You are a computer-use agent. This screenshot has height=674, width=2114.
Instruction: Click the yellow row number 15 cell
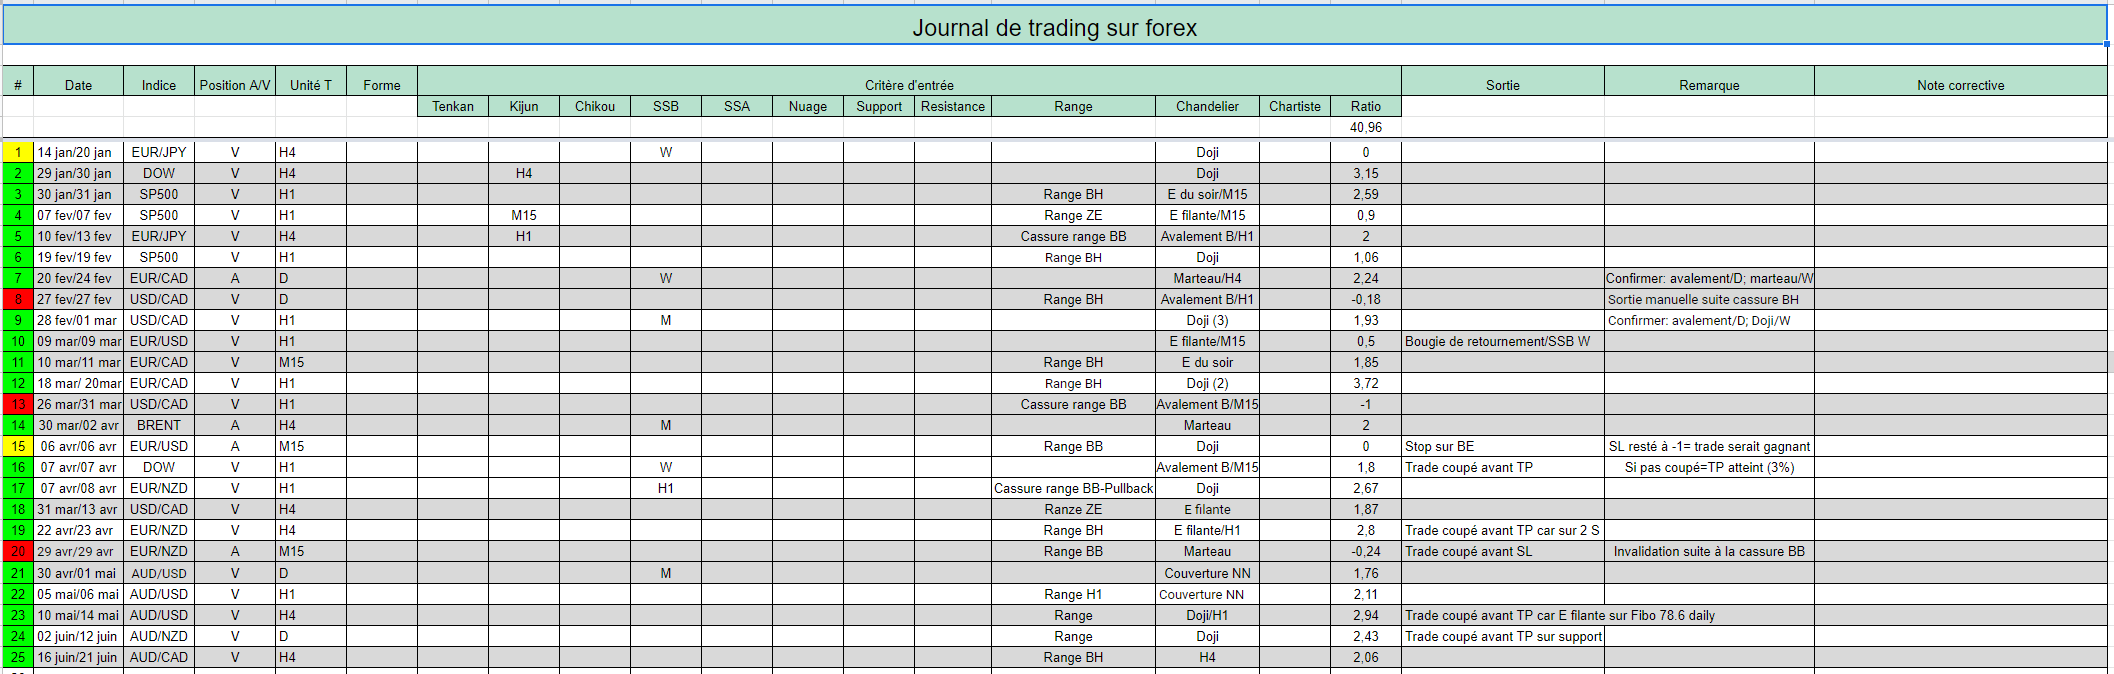[x=18, y=446]
